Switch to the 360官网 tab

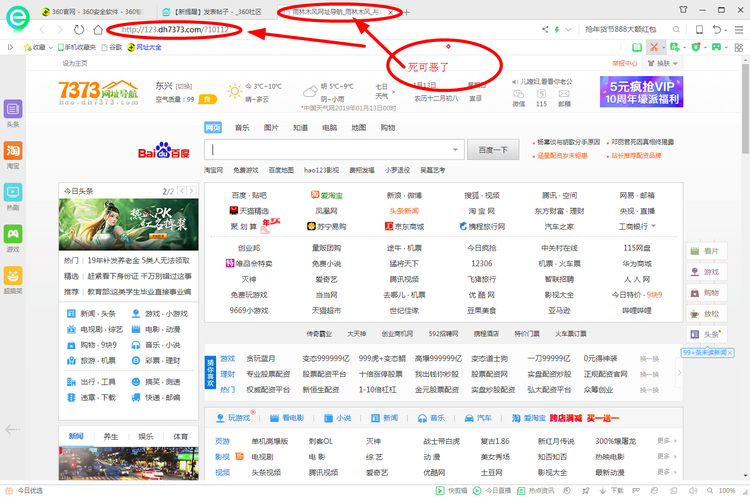click(x=91, y=12)
